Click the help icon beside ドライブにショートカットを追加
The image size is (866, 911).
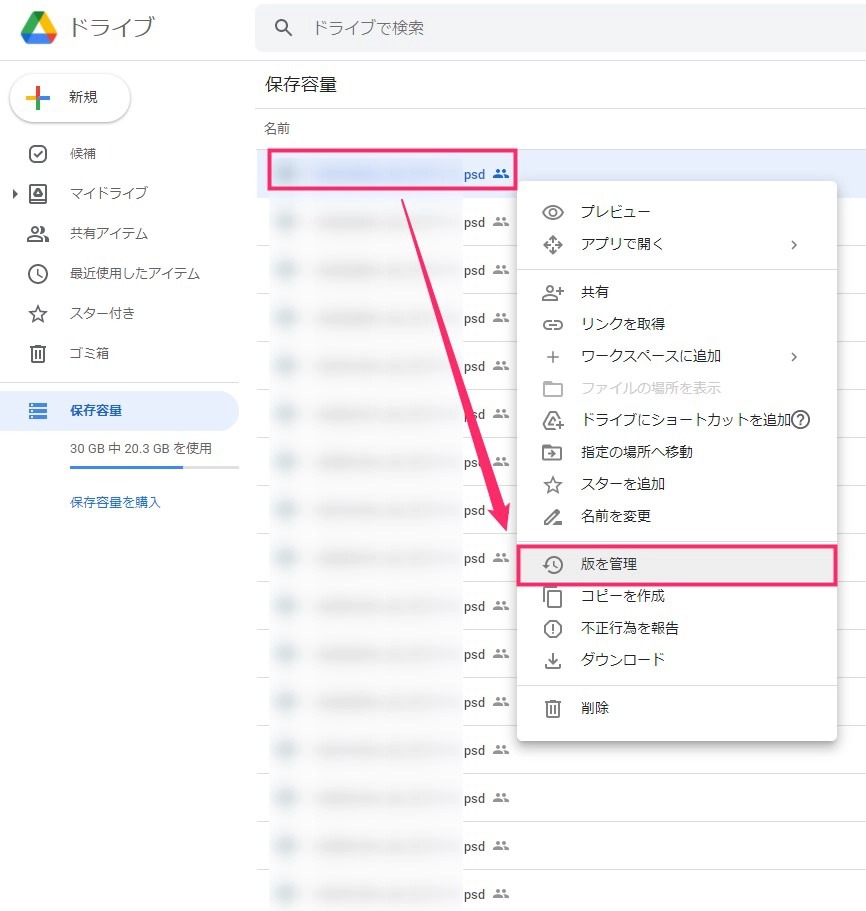coord(800,420)
